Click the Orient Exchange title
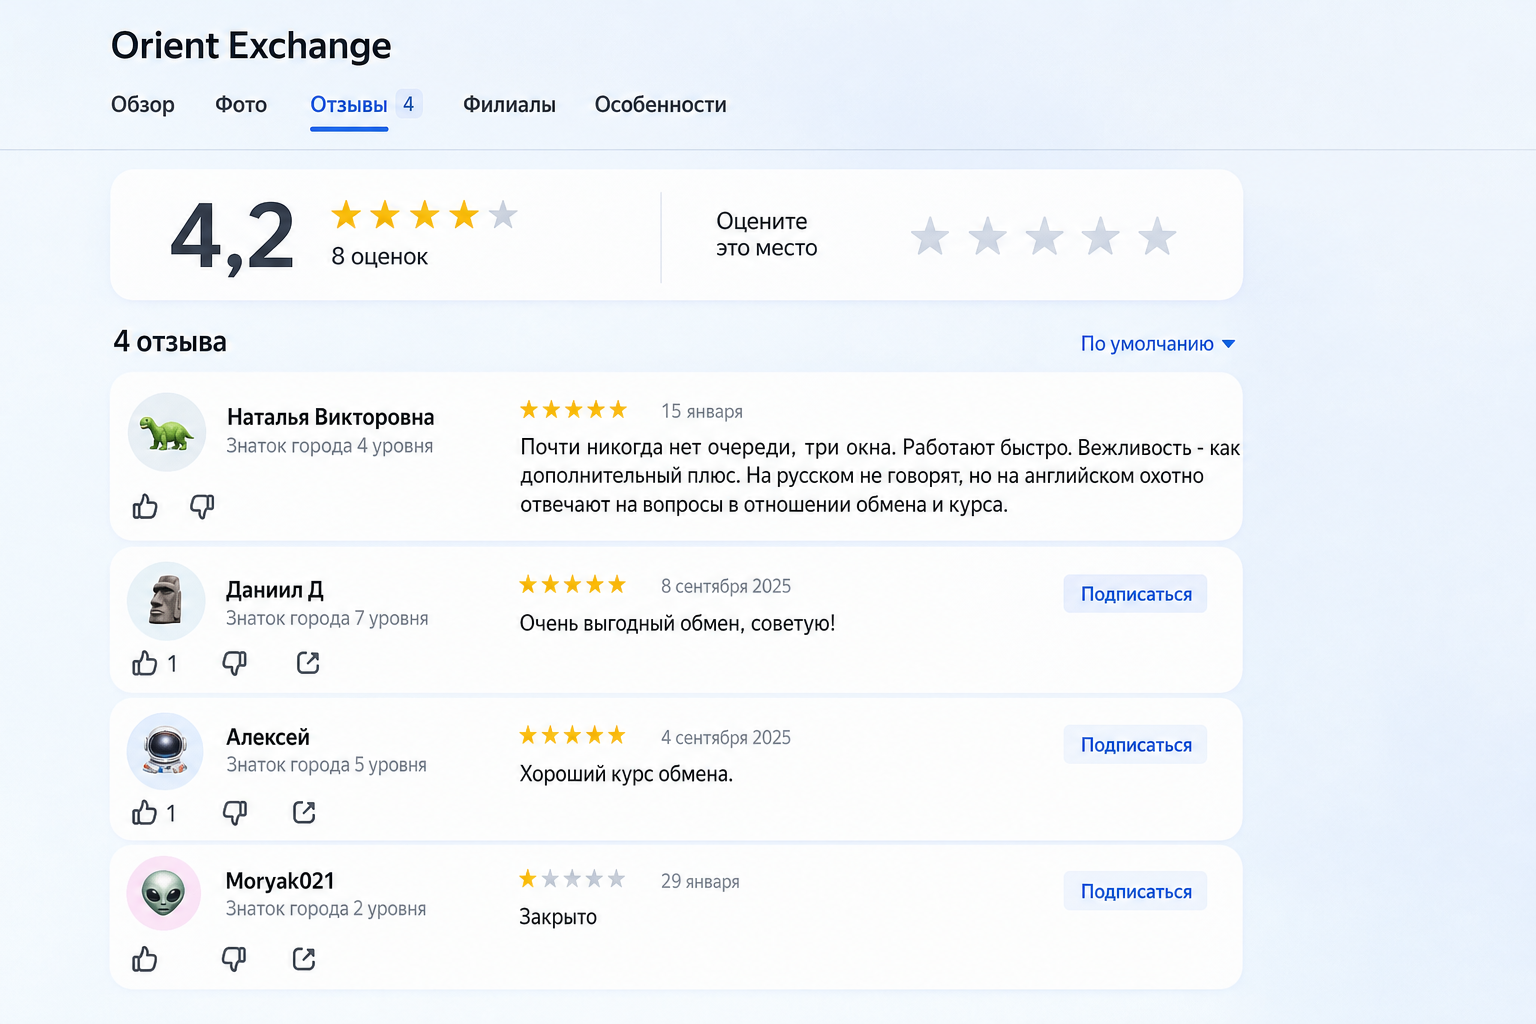The image size is (1536, 1024). [251, 46]
